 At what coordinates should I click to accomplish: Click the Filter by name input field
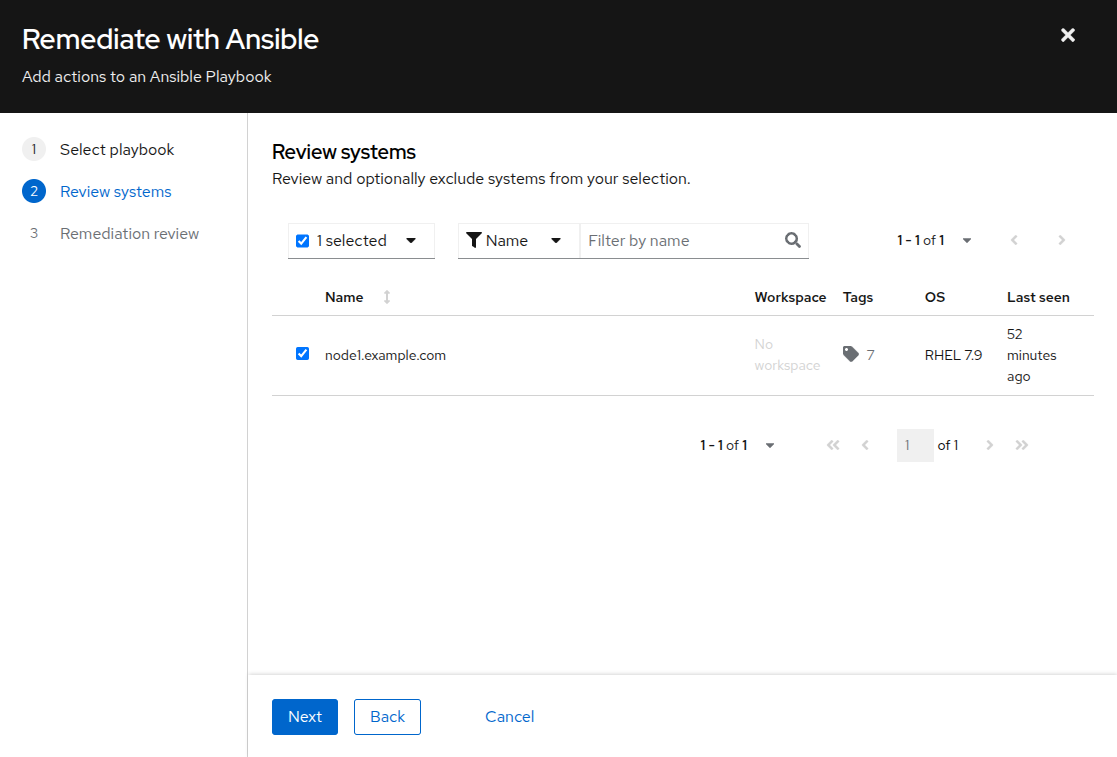tap(682, 241)
